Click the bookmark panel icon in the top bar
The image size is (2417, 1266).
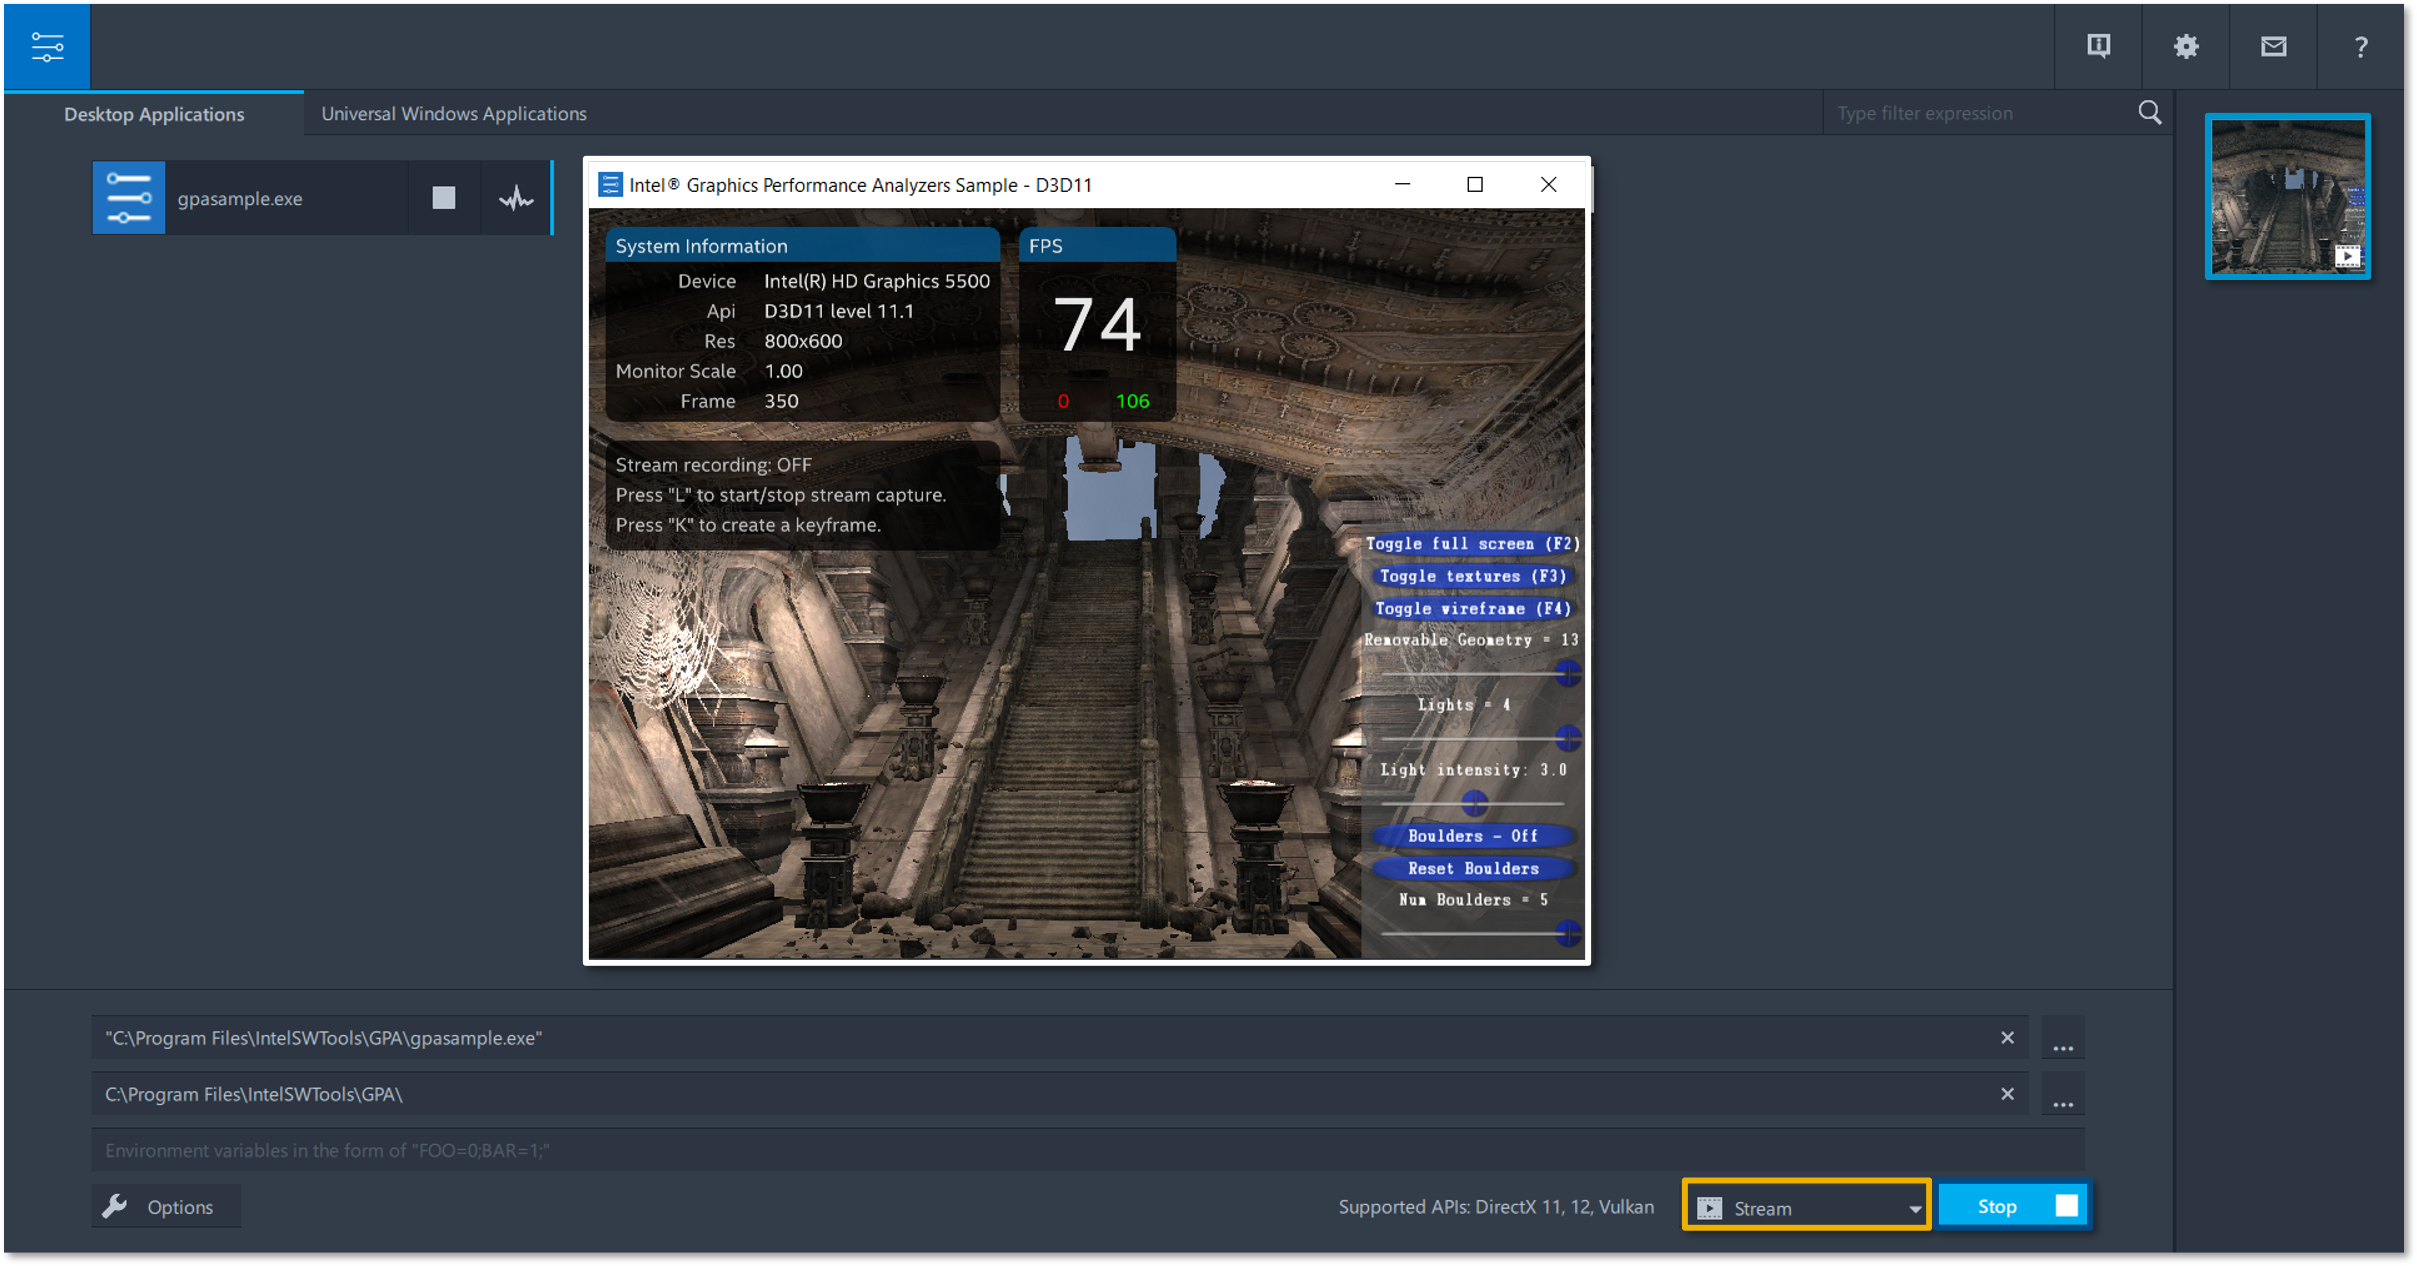pyautogui.click(x=2098, y=46)
